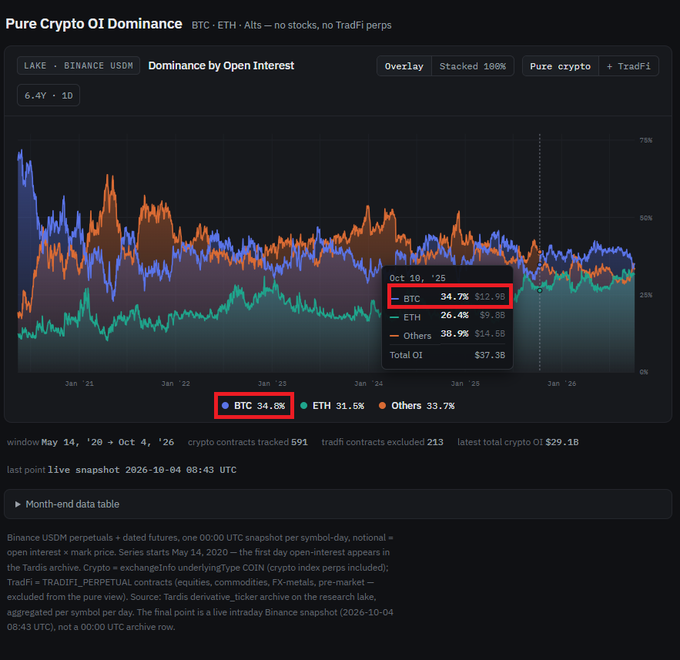The height and width of the screenshot is (660, 680).
Task: Toggle the ETH series in legend
Action: (x=332, y=406)
